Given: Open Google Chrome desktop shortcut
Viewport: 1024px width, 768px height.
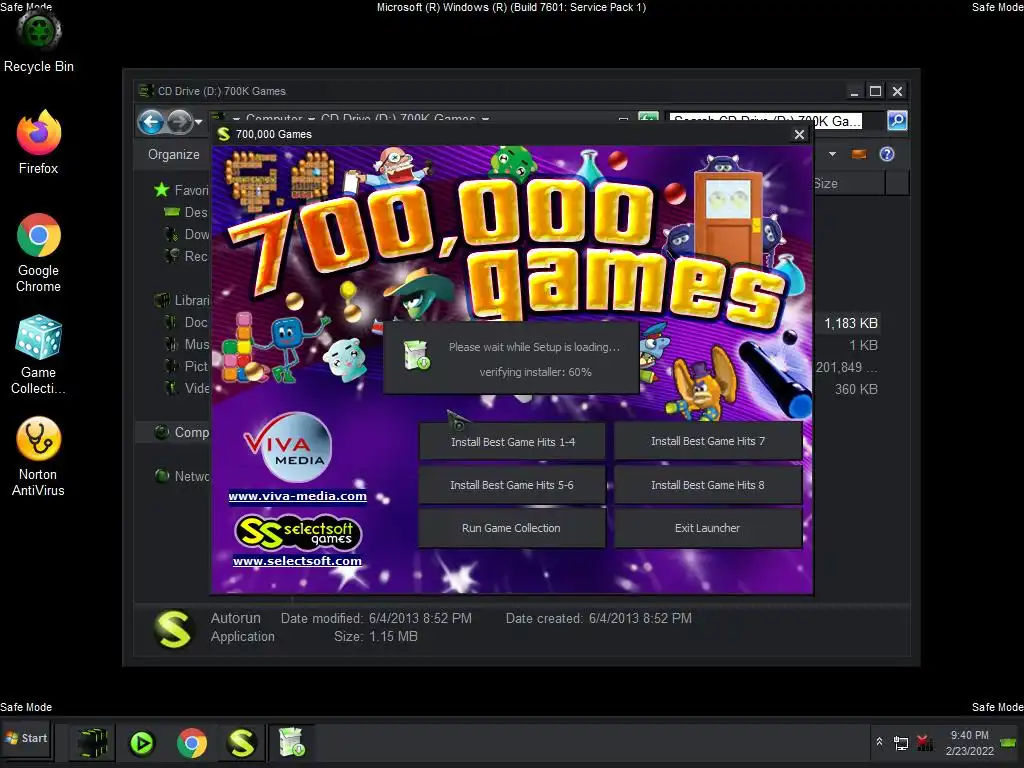Looking at the screenshot, I should point(39,253).
